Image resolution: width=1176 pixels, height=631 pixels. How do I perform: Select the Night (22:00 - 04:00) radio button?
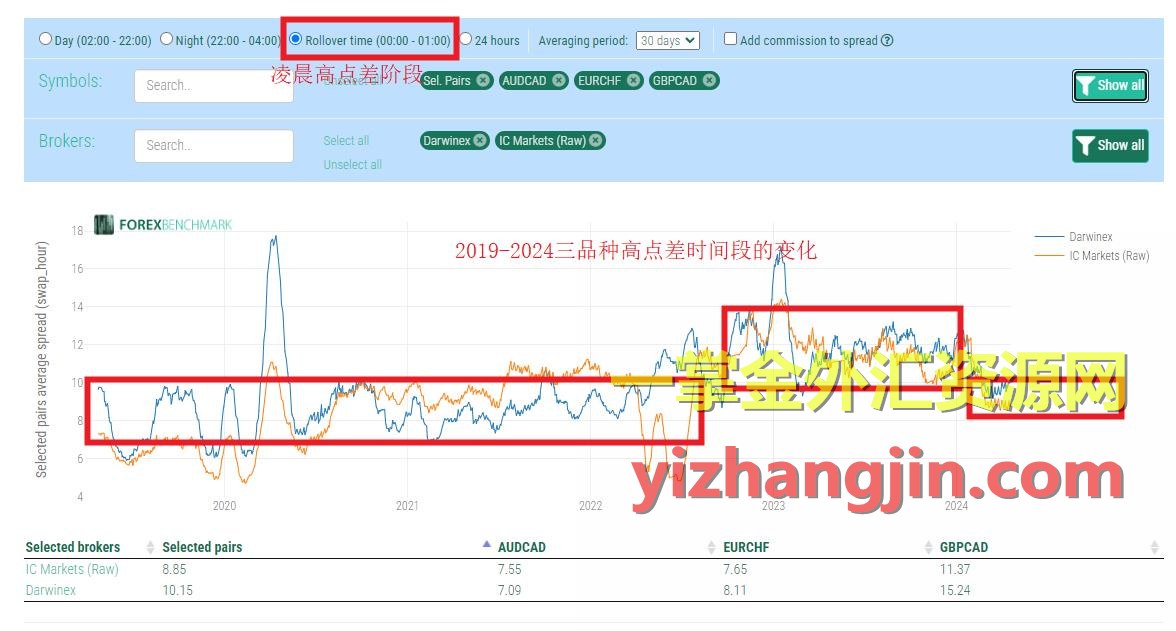point(166,39)
